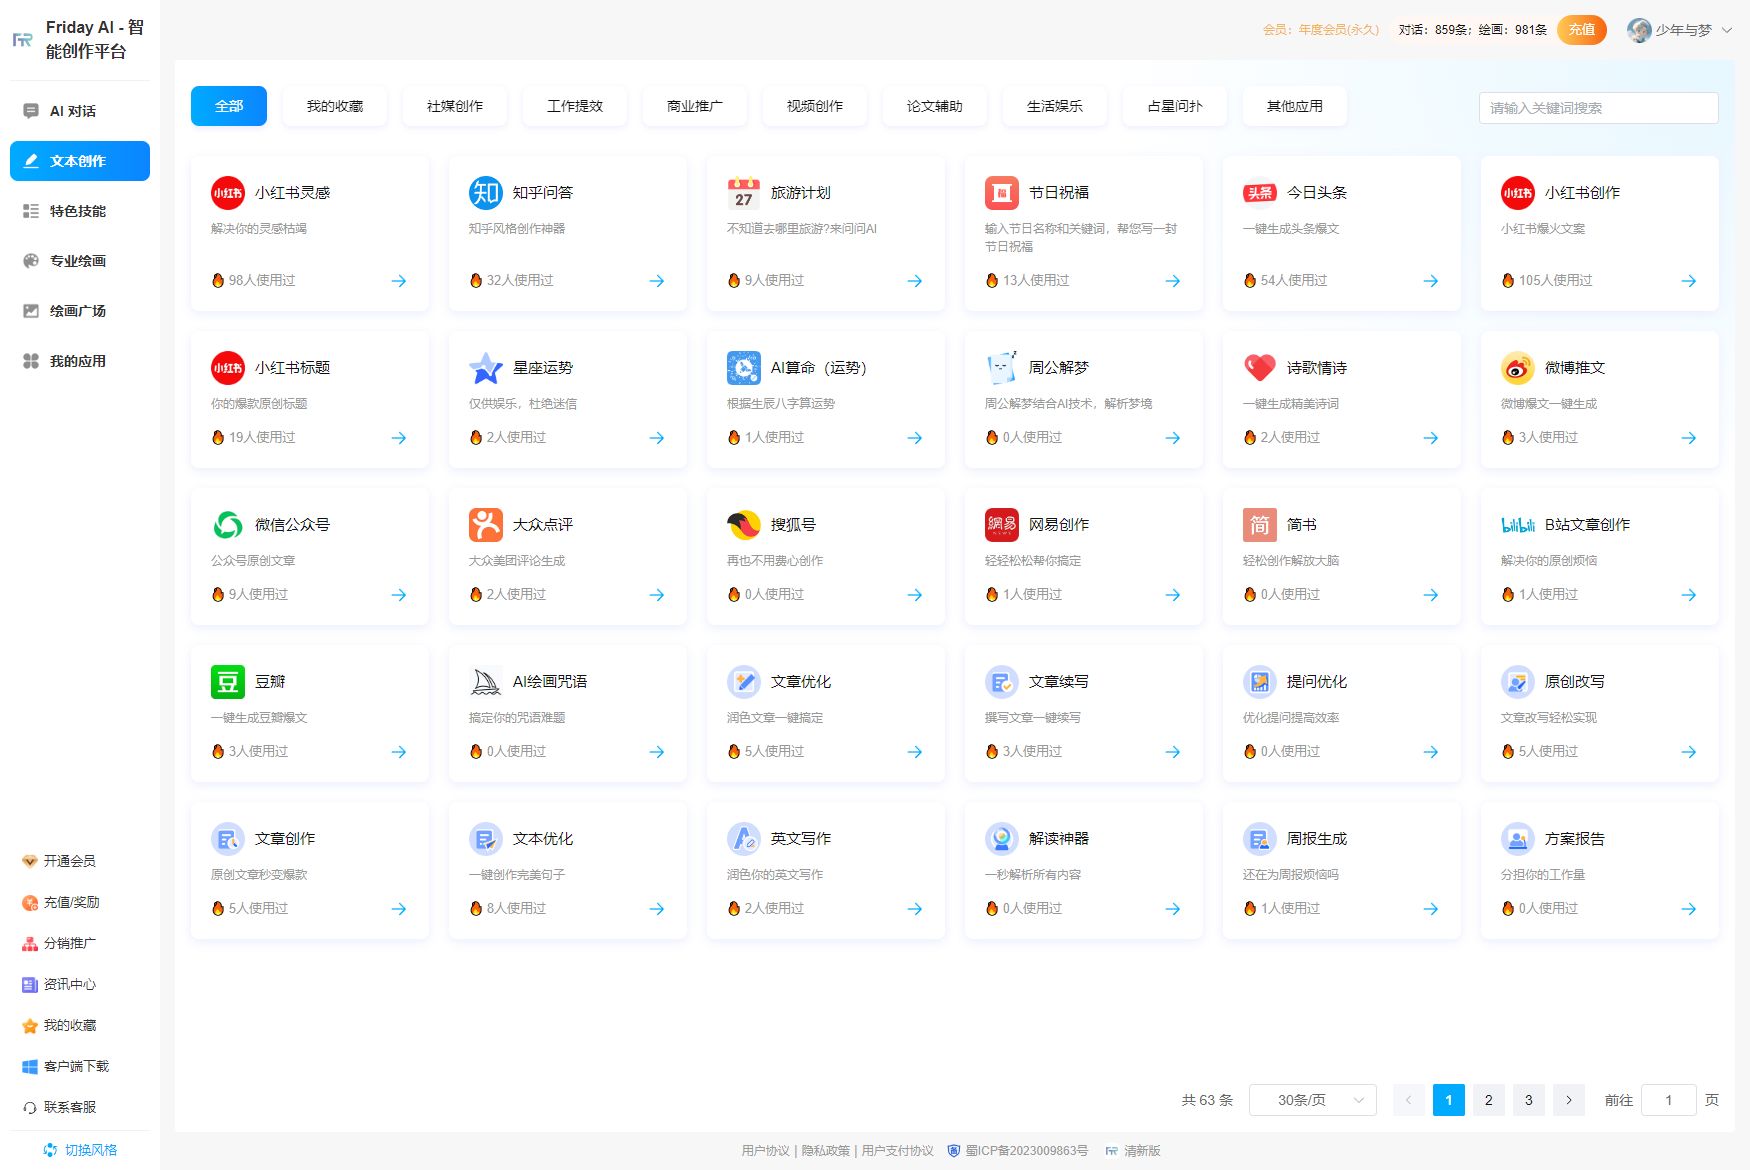Screen dimensions: 1750x1170
Task: Click the 诗歌情诗 heart icon
Action: (x=1259, y=368)
